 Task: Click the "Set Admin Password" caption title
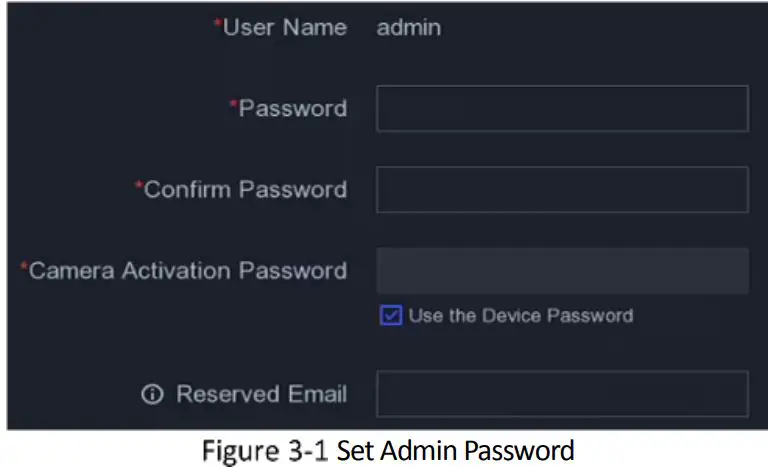coord(456,451)
